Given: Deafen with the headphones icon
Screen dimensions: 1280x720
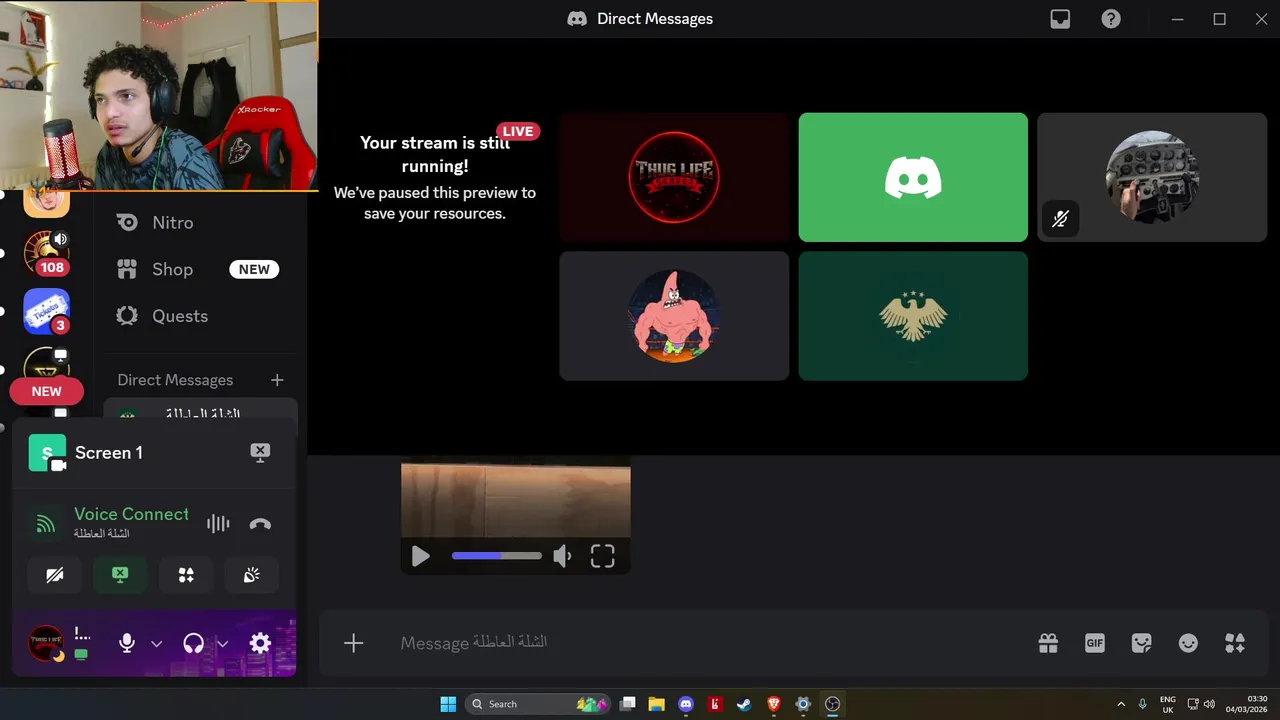Looking at the screenshot, I should [194, 643].
